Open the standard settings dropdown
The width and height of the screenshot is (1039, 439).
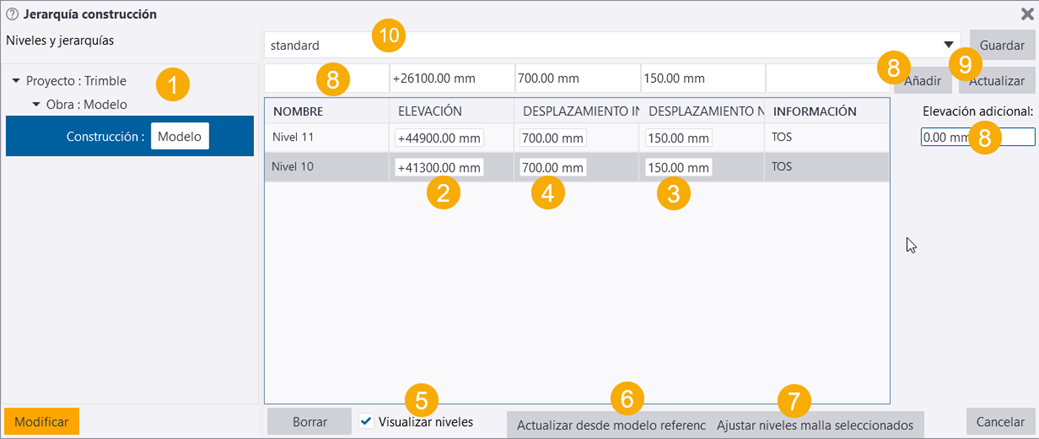tap(948, 45)
